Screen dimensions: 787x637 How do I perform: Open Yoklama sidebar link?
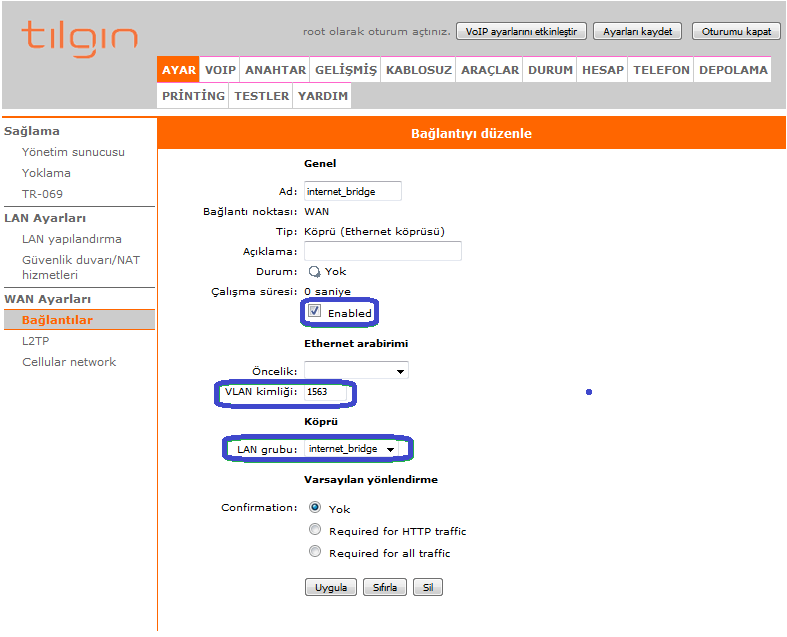pos(46,173)
